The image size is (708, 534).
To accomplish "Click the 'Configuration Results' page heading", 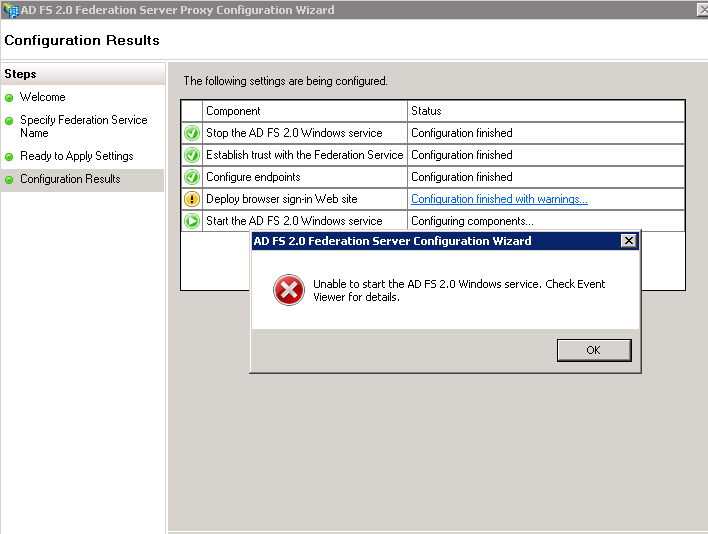I will (82, 40).
